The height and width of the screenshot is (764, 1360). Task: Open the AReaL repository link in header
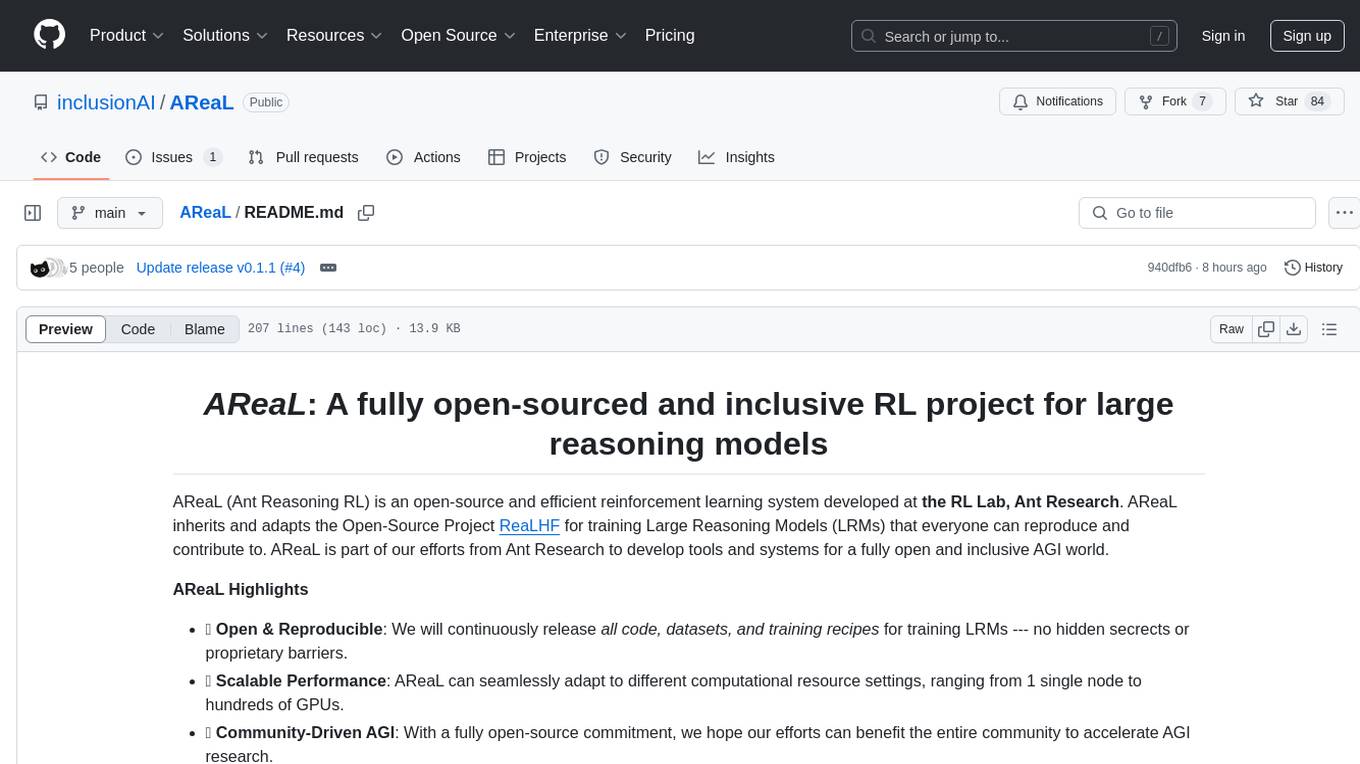(x=202, y=102)
